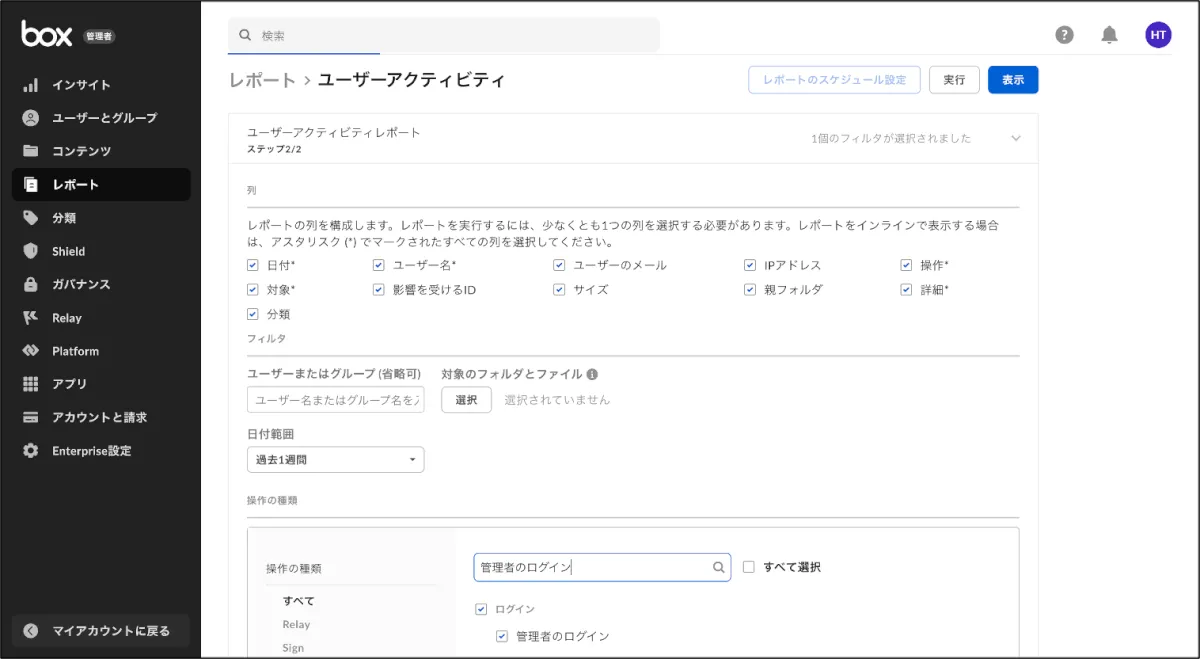Open the 日付範囲 dropdown showing 過去1週間
Viewport: 1200px width, 659px height.
[x=335, y=460]
